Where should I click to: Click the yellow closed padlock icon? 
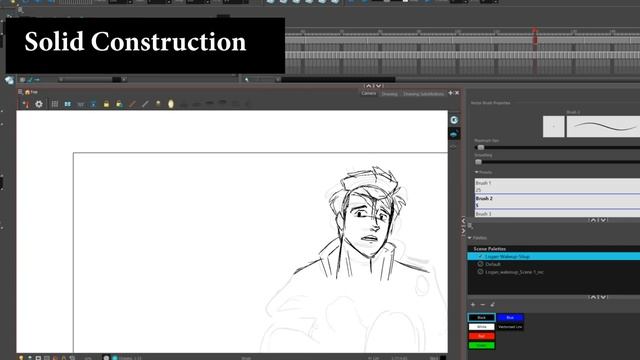coord(106,104)
